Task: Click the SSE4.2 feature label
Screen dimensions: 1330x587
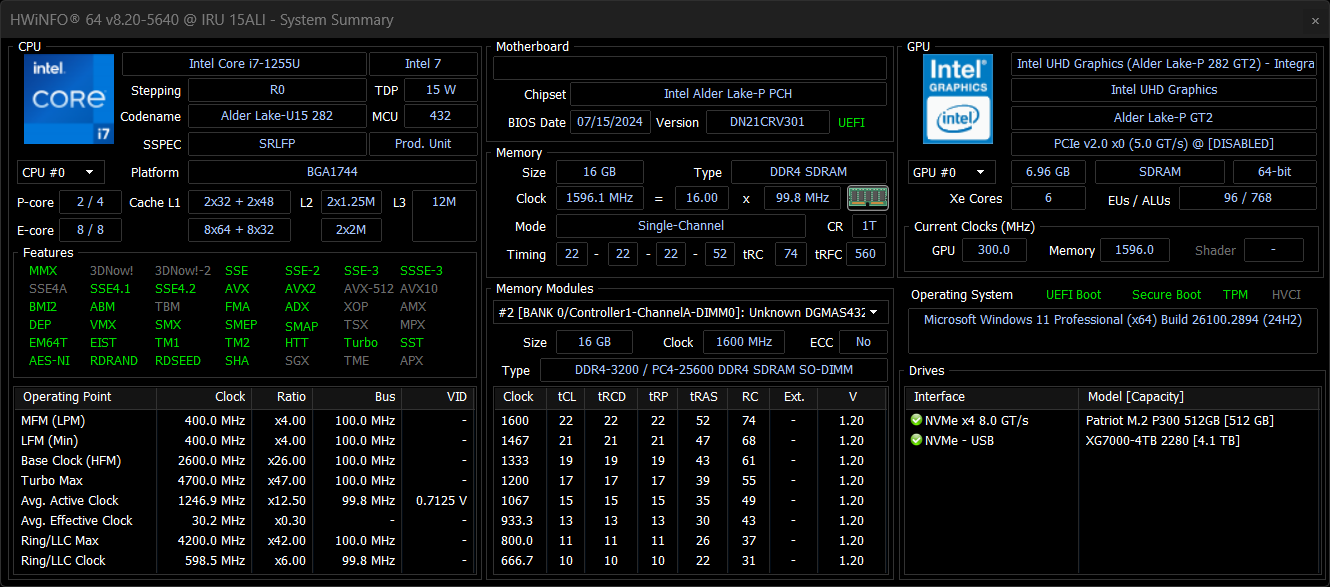Action: point(175,288)
